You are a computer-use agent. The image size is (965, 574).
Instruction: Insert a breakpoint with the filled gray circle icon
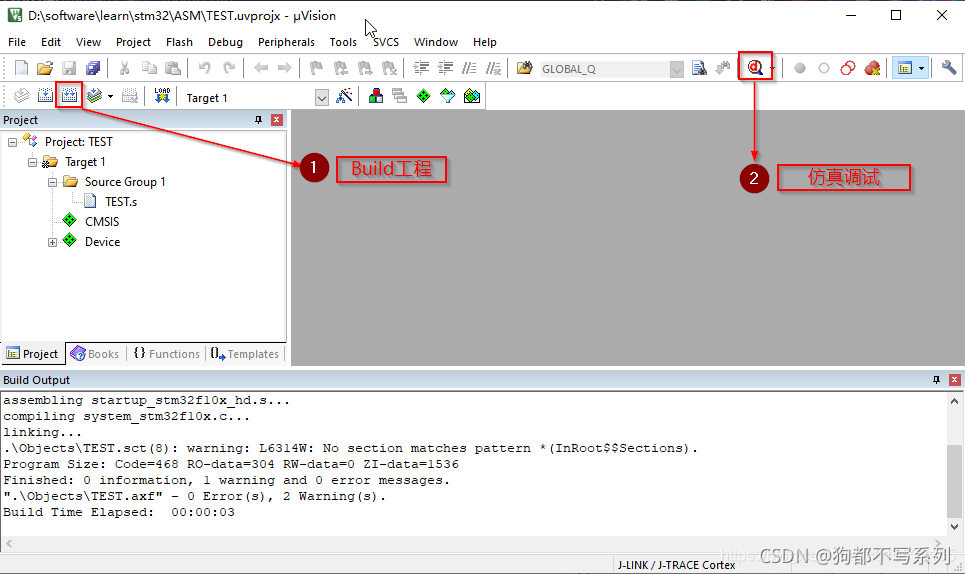[x=799, y=68]
